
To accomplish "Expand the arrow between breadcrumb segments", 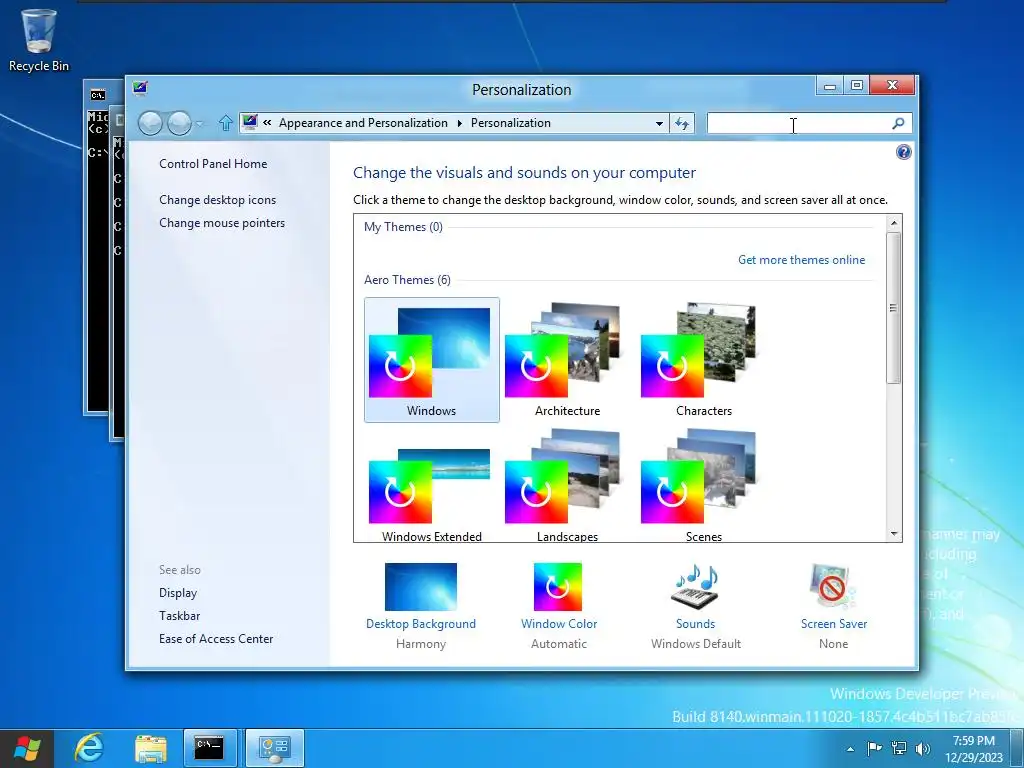I will point(460,123).
